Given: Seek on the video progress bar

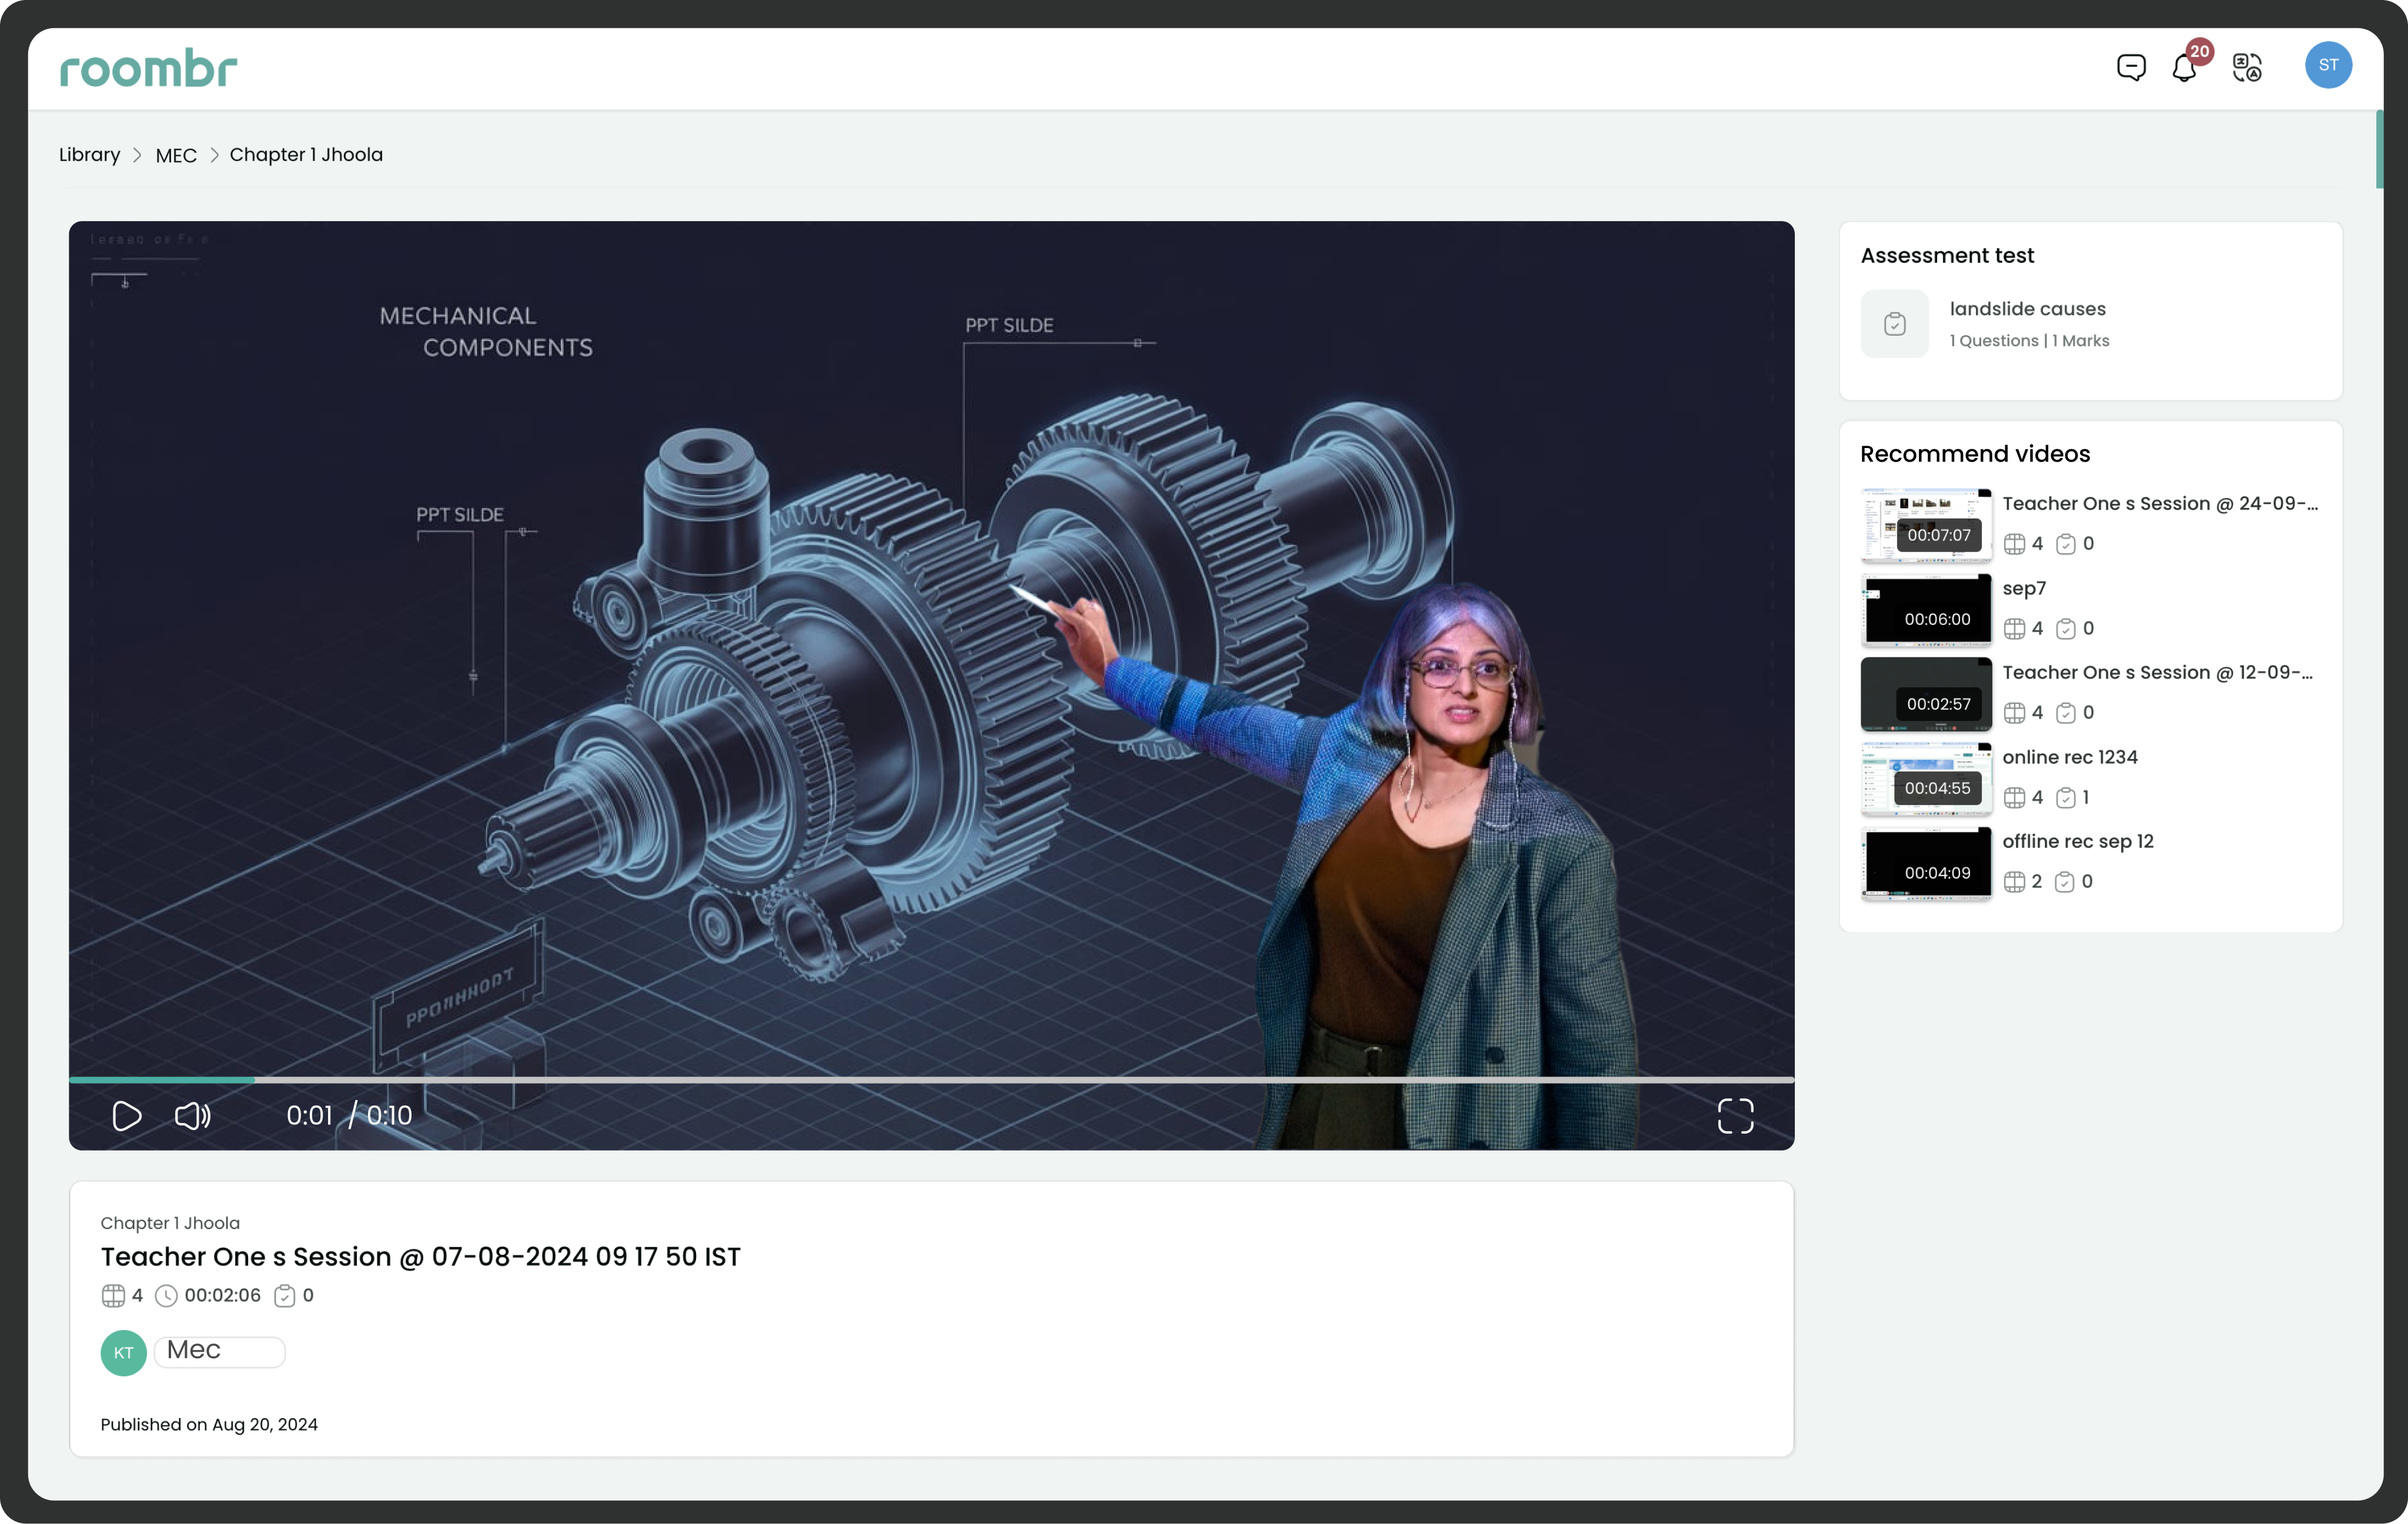Looking at the screenshot, I should tap(930, 1080).
